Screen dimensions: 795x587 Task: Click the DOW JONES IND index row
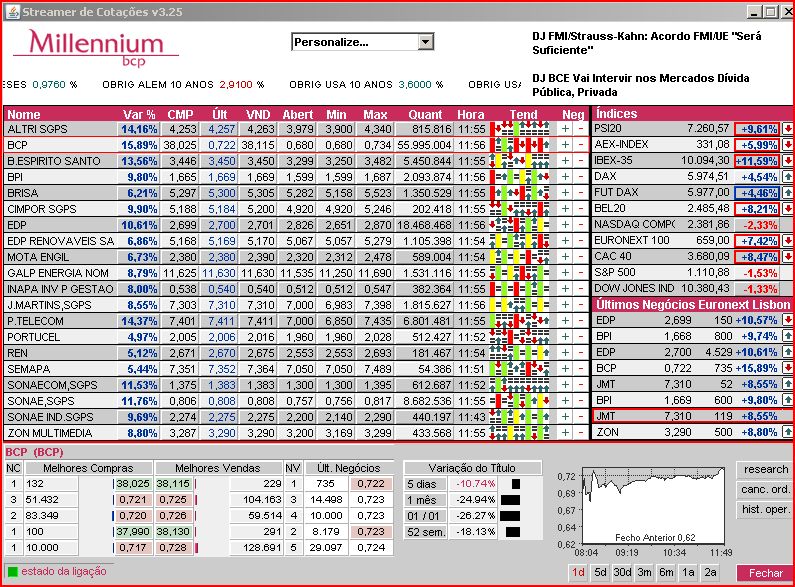click(693, 288)
